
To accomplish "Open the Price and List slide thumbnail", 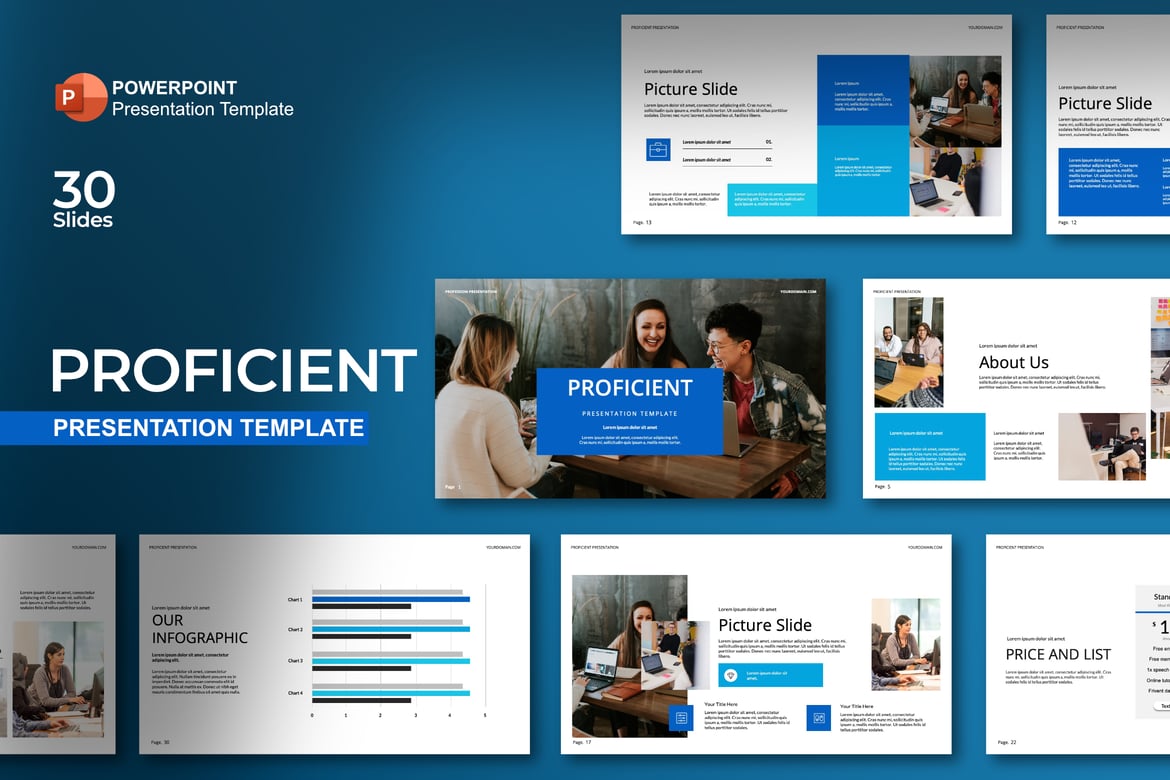I will pyautogui.click(x=1077, y=644).
